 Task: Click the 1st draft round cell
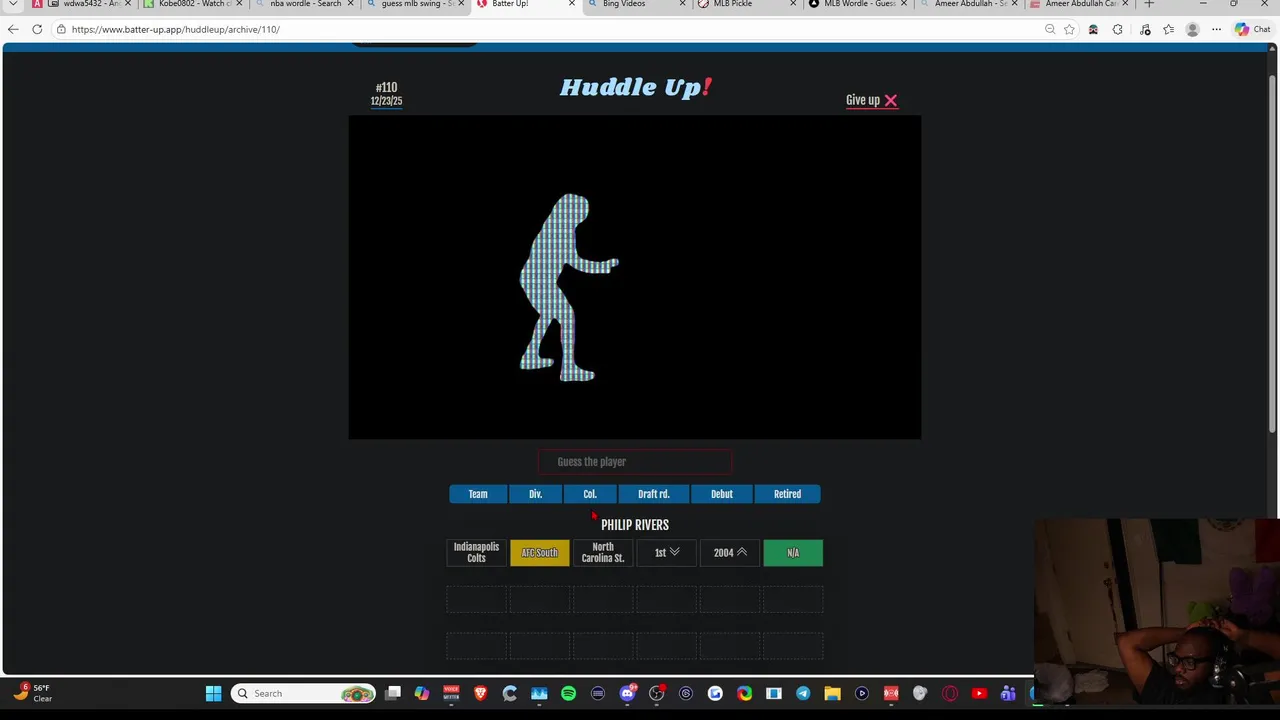[x=666, y=553]
